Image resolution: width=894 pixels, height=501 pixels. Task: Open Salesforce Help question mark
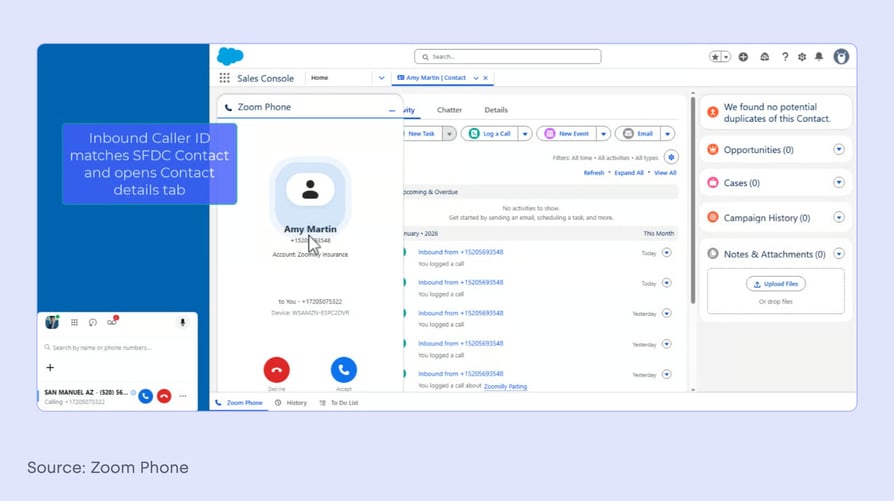coord(785,57)
